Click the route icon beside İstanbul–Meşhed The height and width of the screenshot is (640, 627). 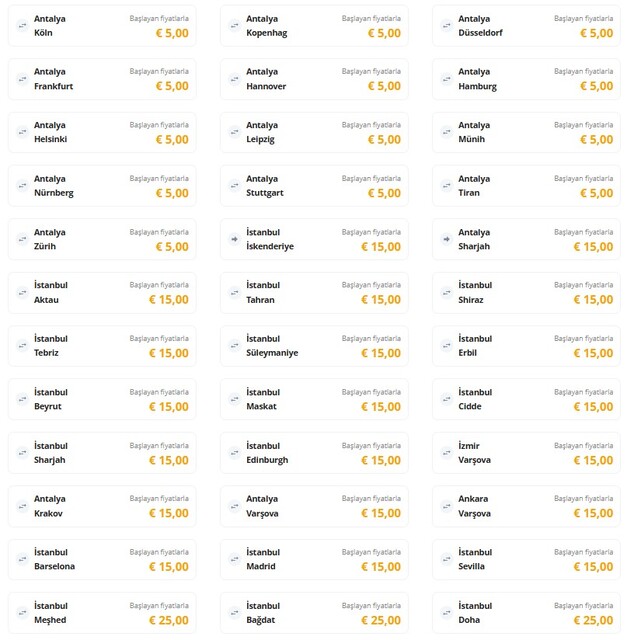point(22,612)
